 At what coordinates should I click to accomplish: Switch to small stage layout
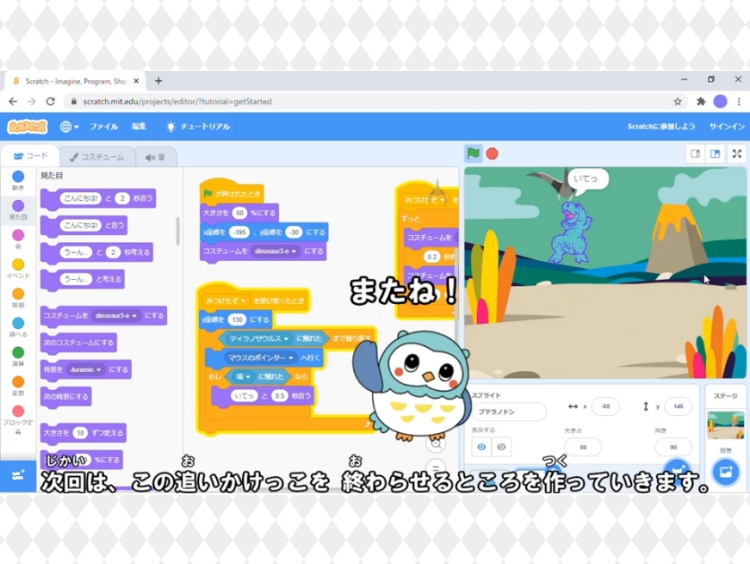[695, 154]
